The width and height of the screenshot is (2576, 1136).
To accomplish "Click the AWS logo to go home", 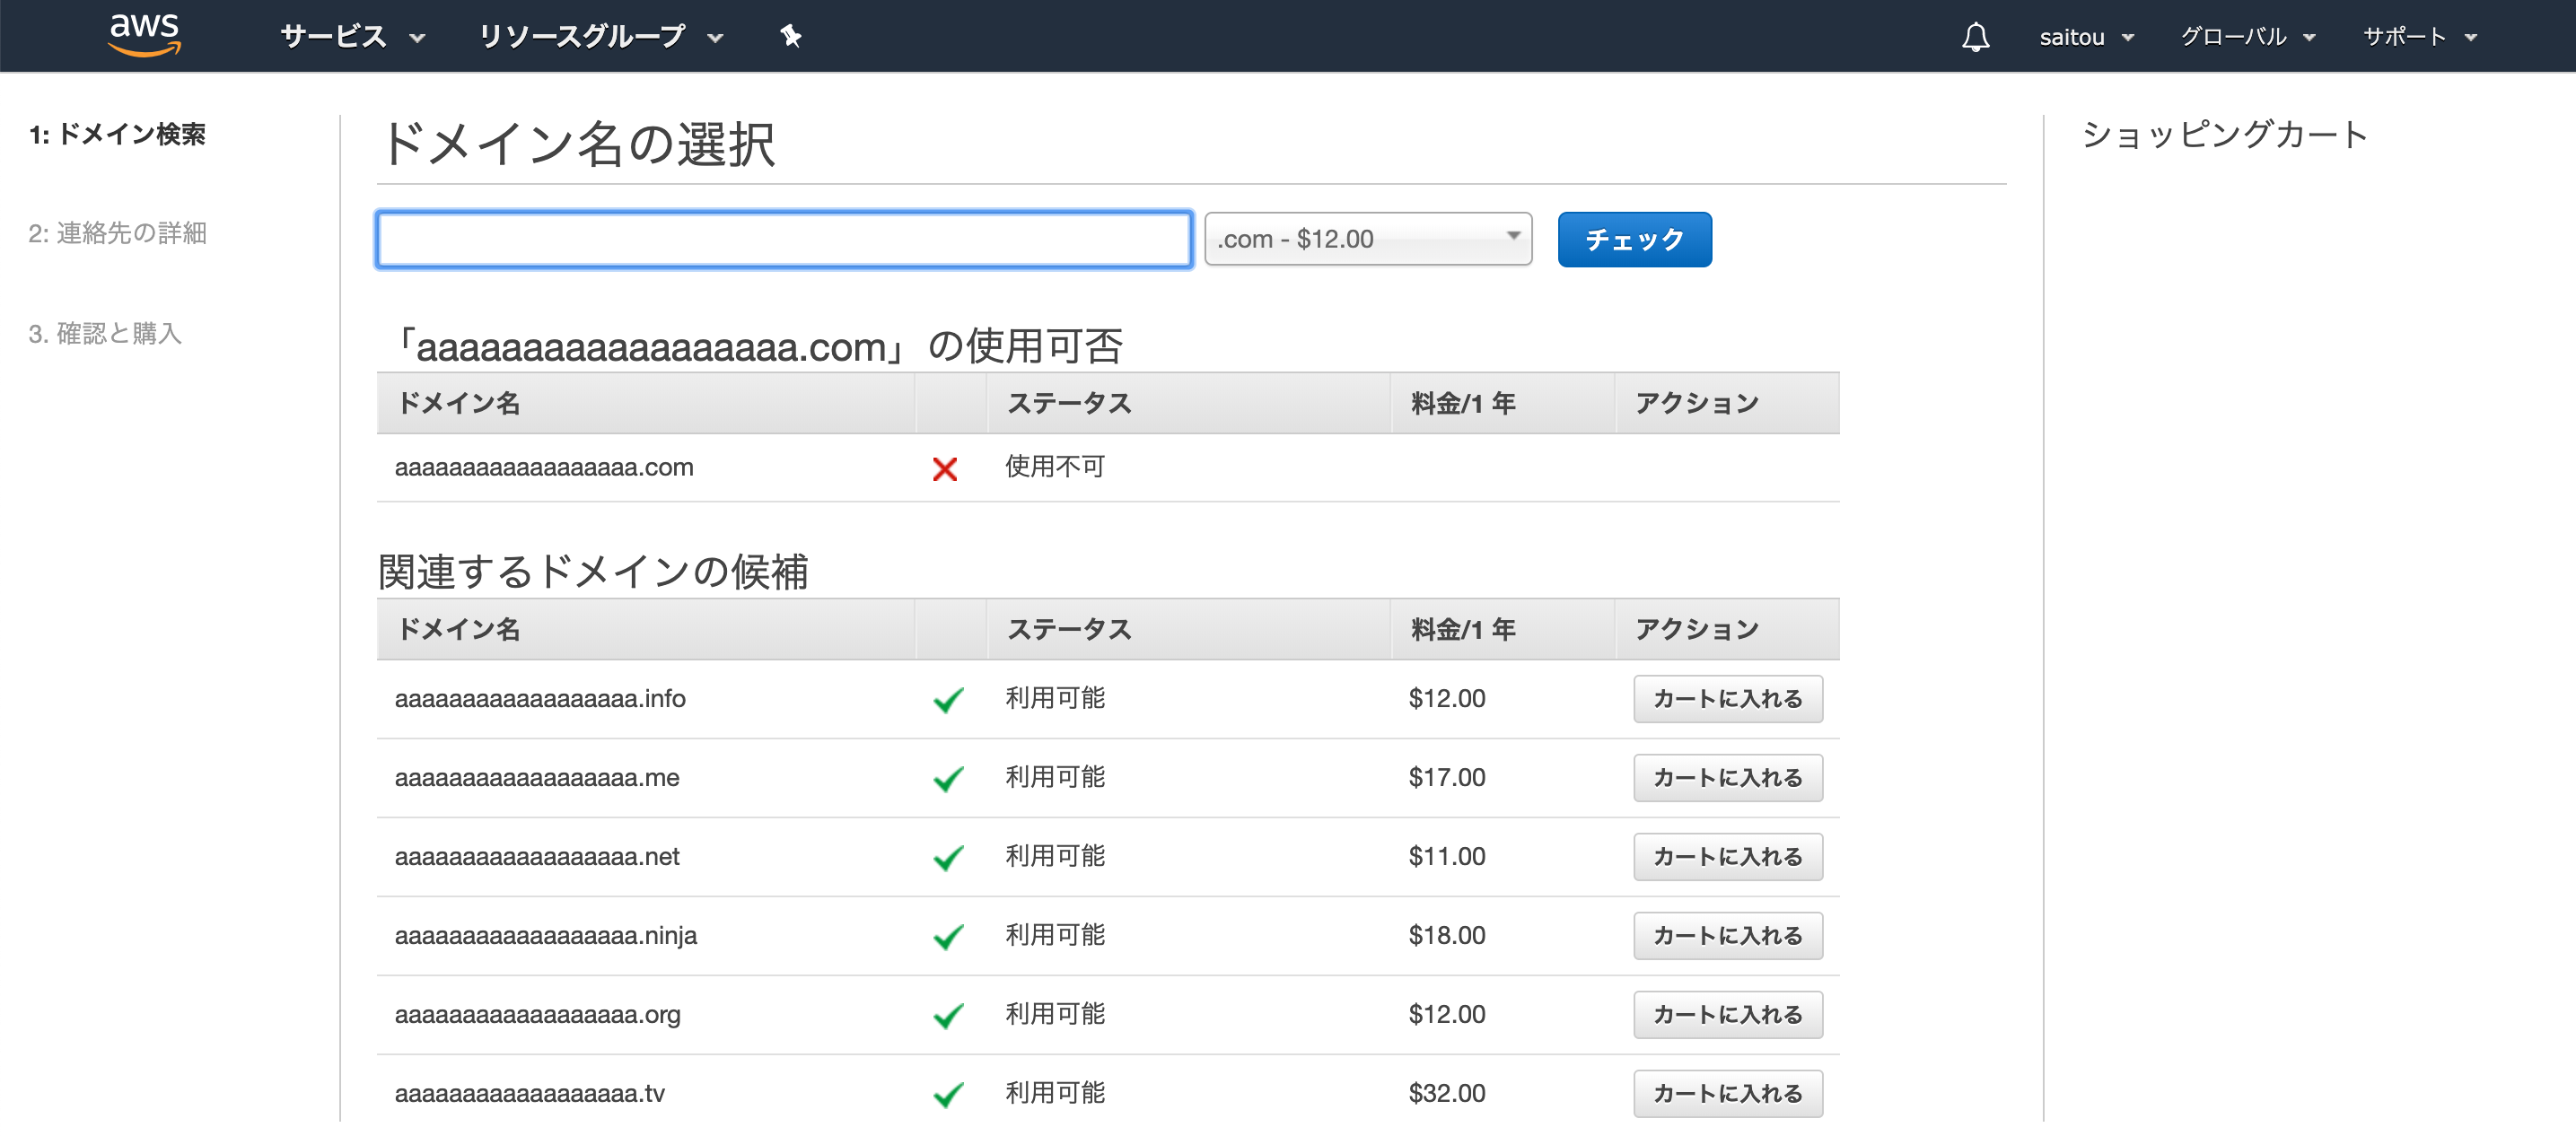I will point(144,34).
